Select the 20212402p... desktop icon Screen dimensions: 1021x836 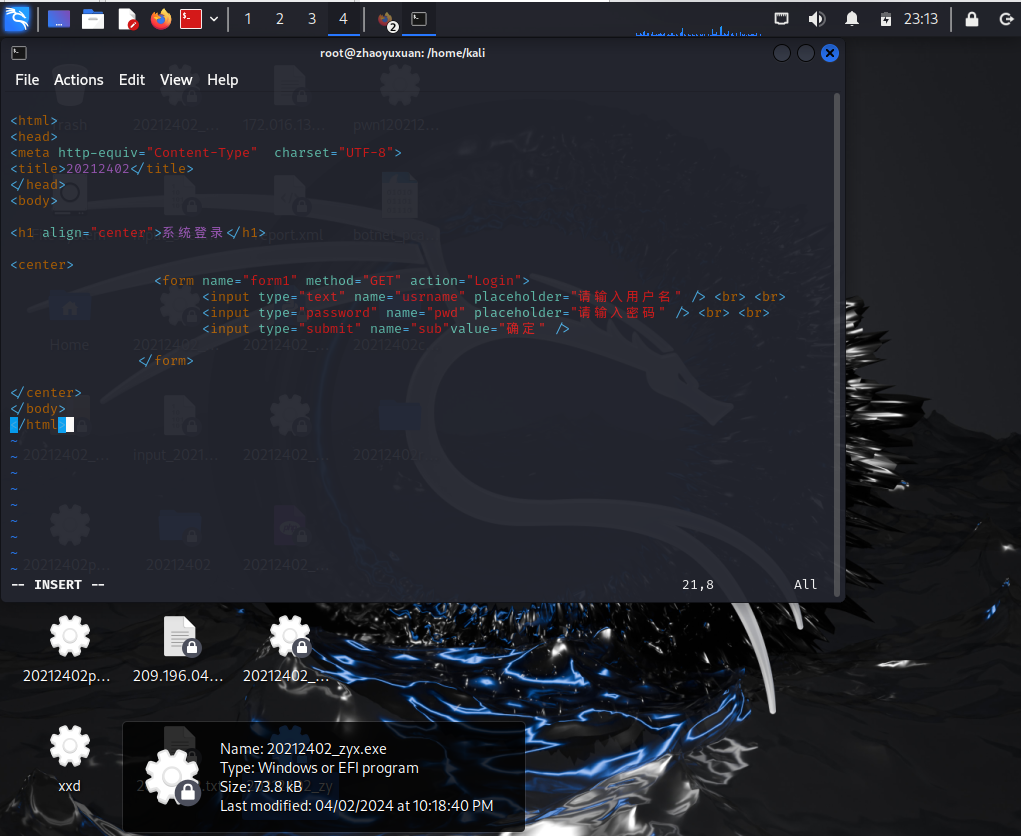point(68,649)
